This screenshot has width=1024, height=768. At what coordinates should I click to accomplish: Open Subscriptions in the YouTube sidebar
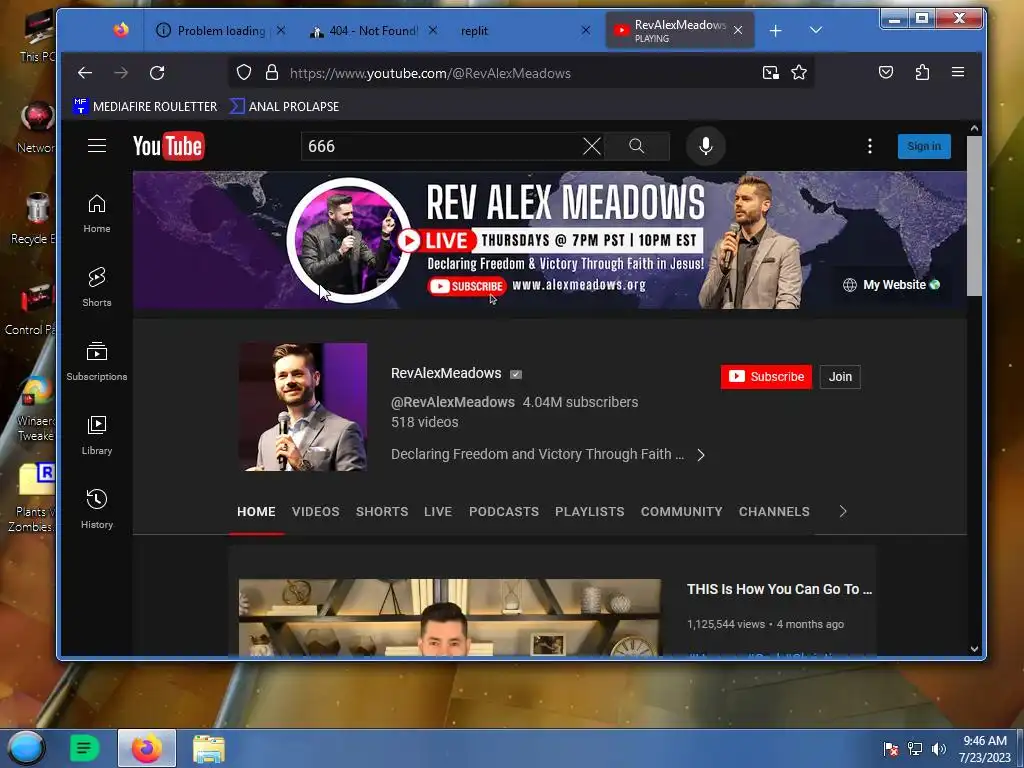(97, 361)
